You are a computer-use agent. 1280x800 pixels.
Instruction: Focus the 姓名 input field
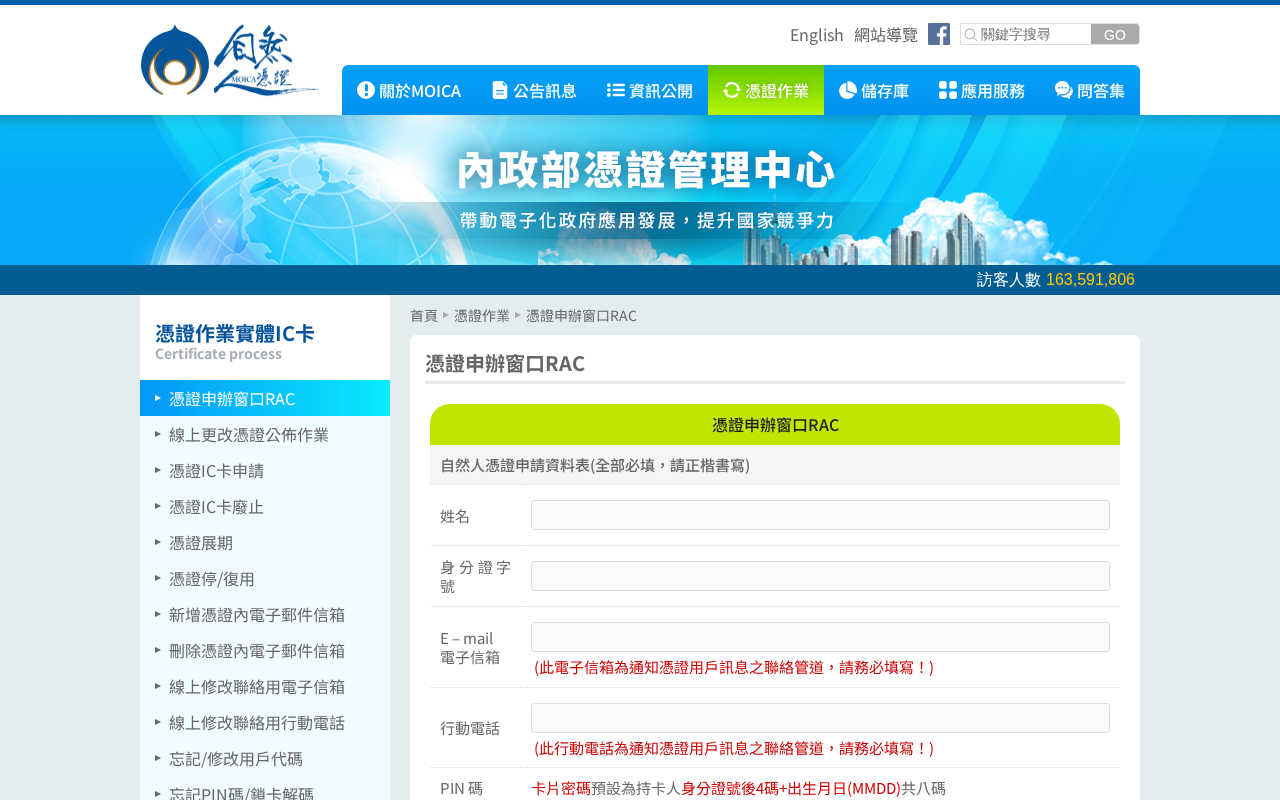(820, 515)
